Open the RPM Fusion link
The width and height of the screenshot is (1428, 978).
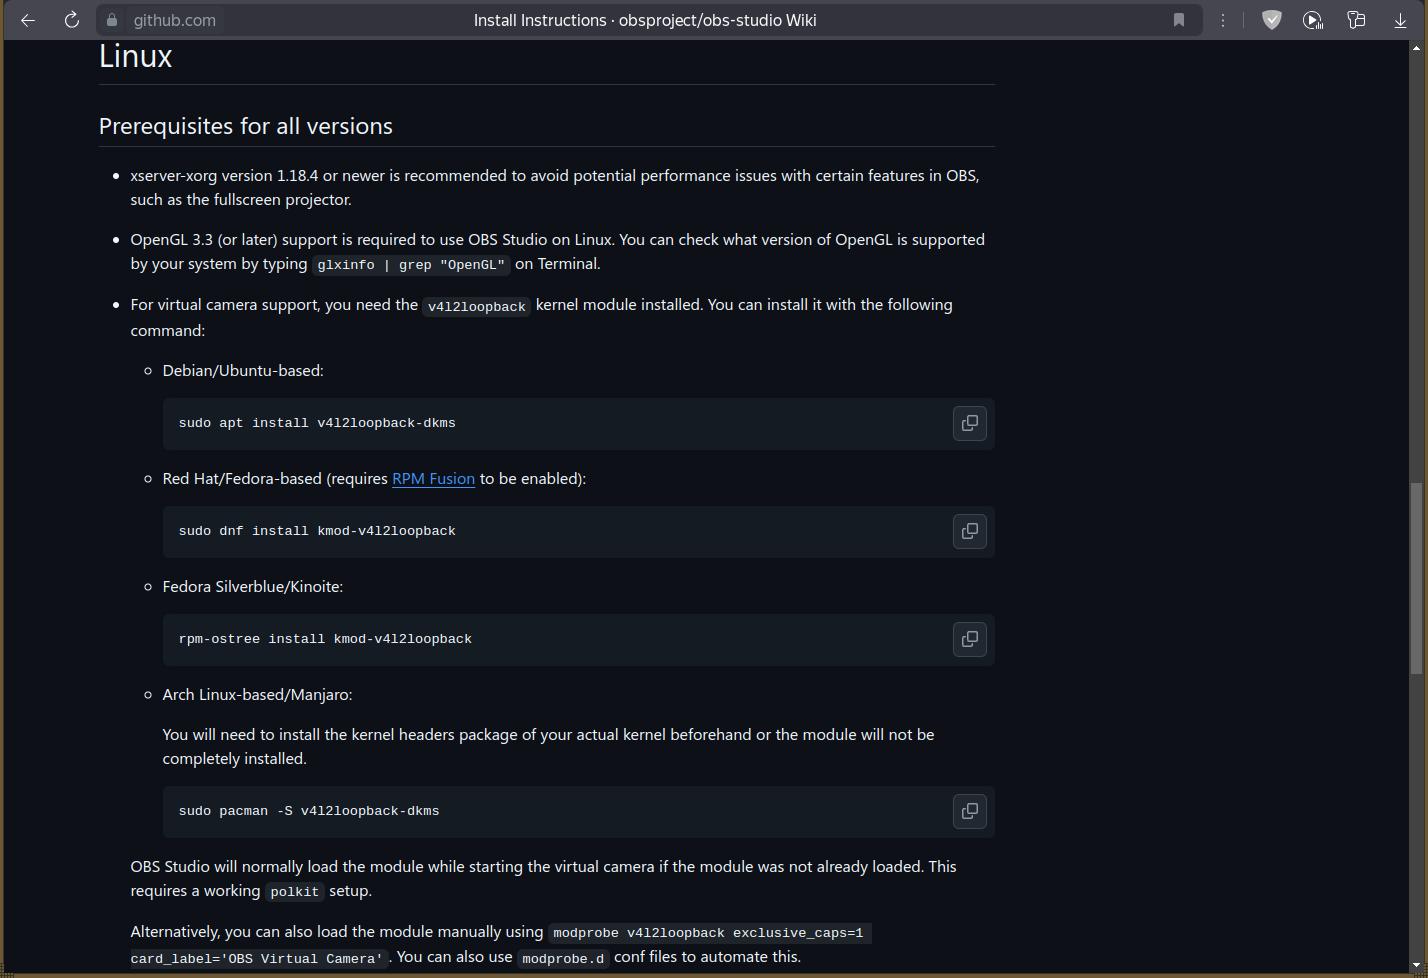433,479
